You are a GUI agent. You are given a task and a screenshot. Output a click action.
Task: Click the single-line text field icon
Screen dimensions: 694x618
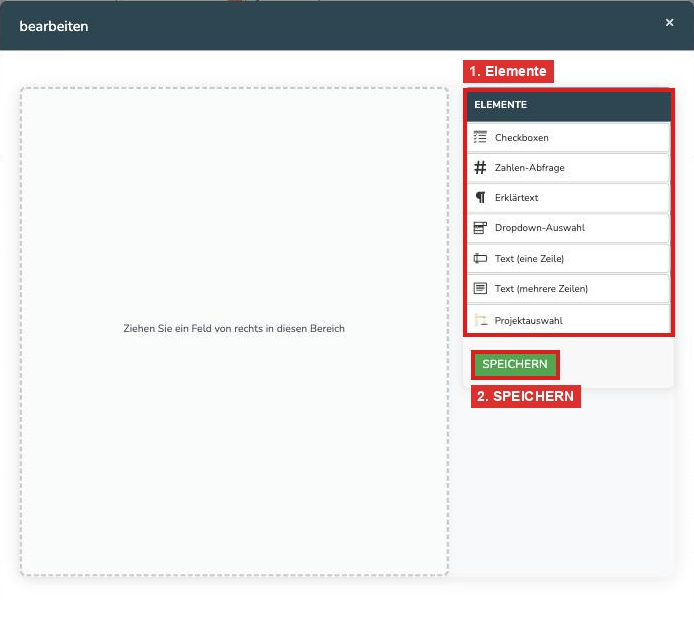480,258
